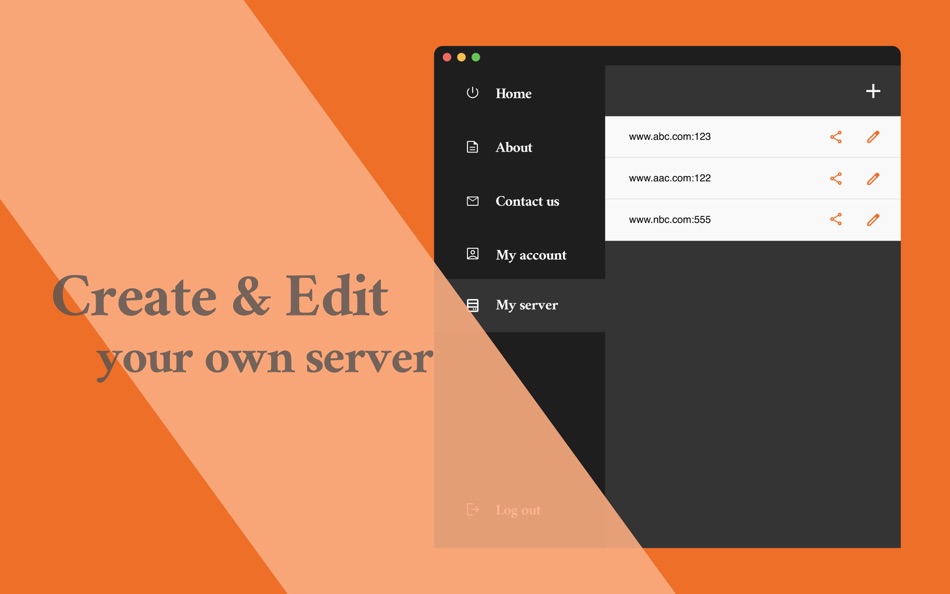The image size is (950, 594).
Task: Share the www.aac.com:122 server
Action: click(x=835, y=178)
